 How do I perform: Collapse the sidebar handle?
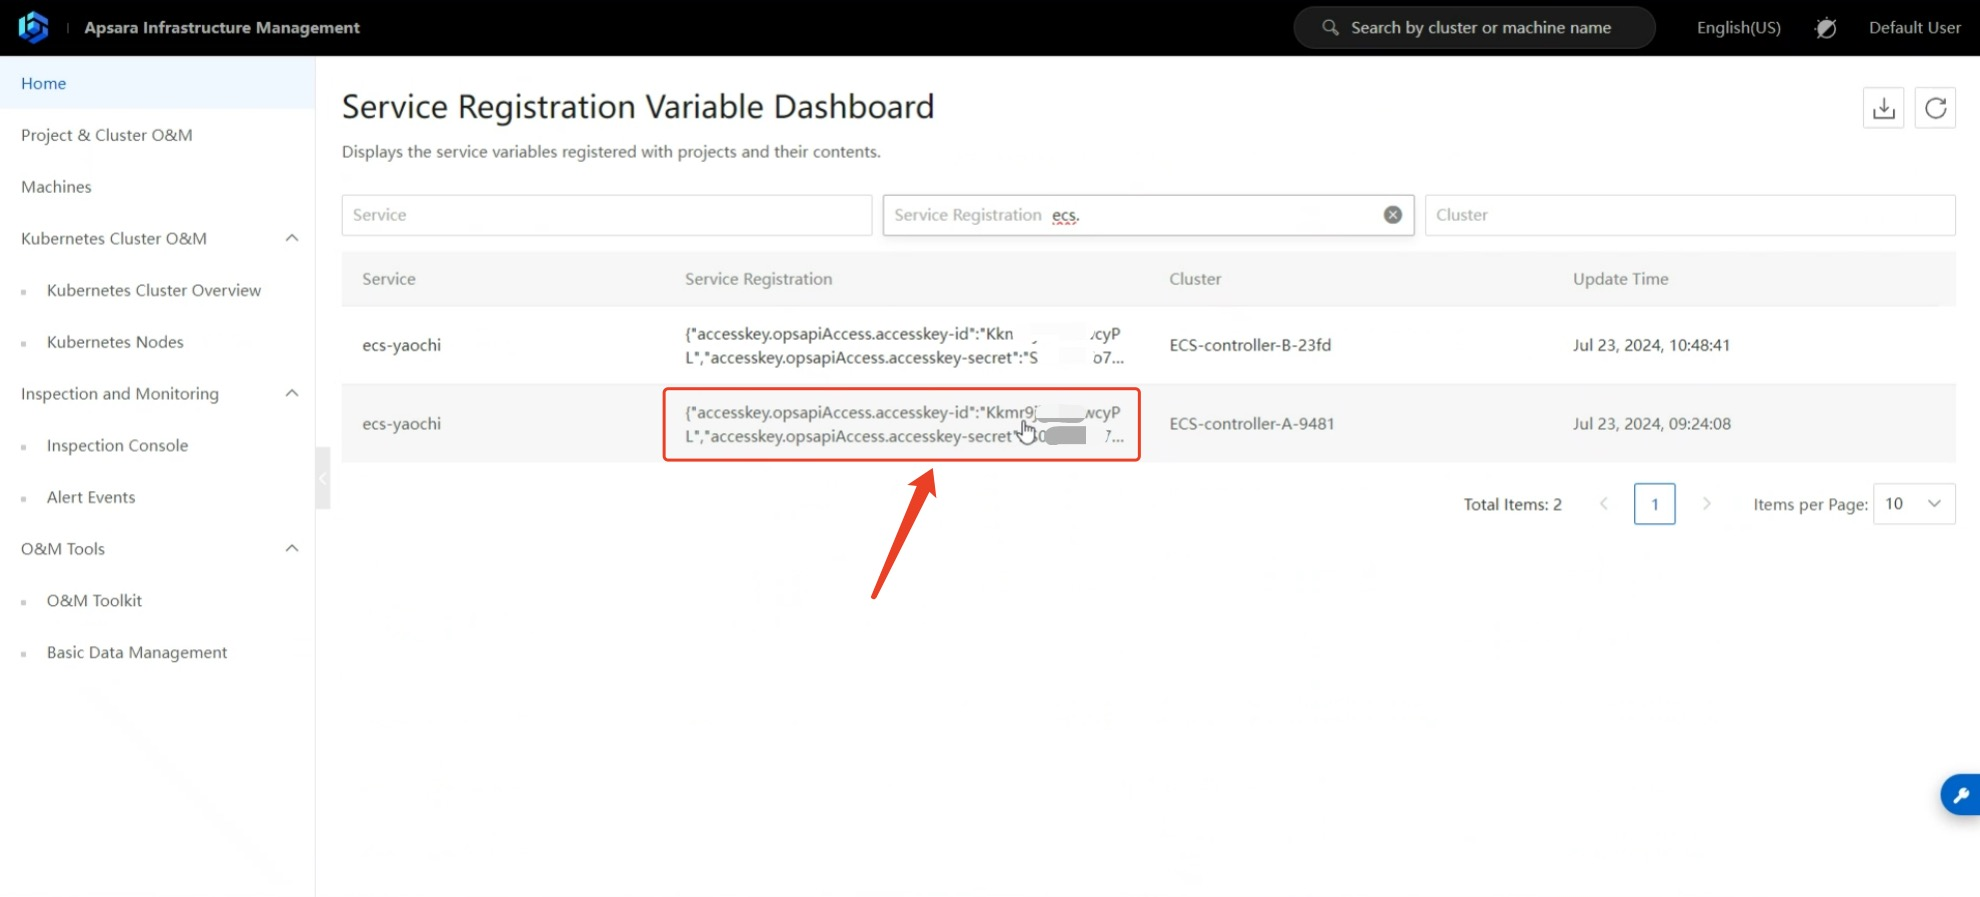[323, 478]
